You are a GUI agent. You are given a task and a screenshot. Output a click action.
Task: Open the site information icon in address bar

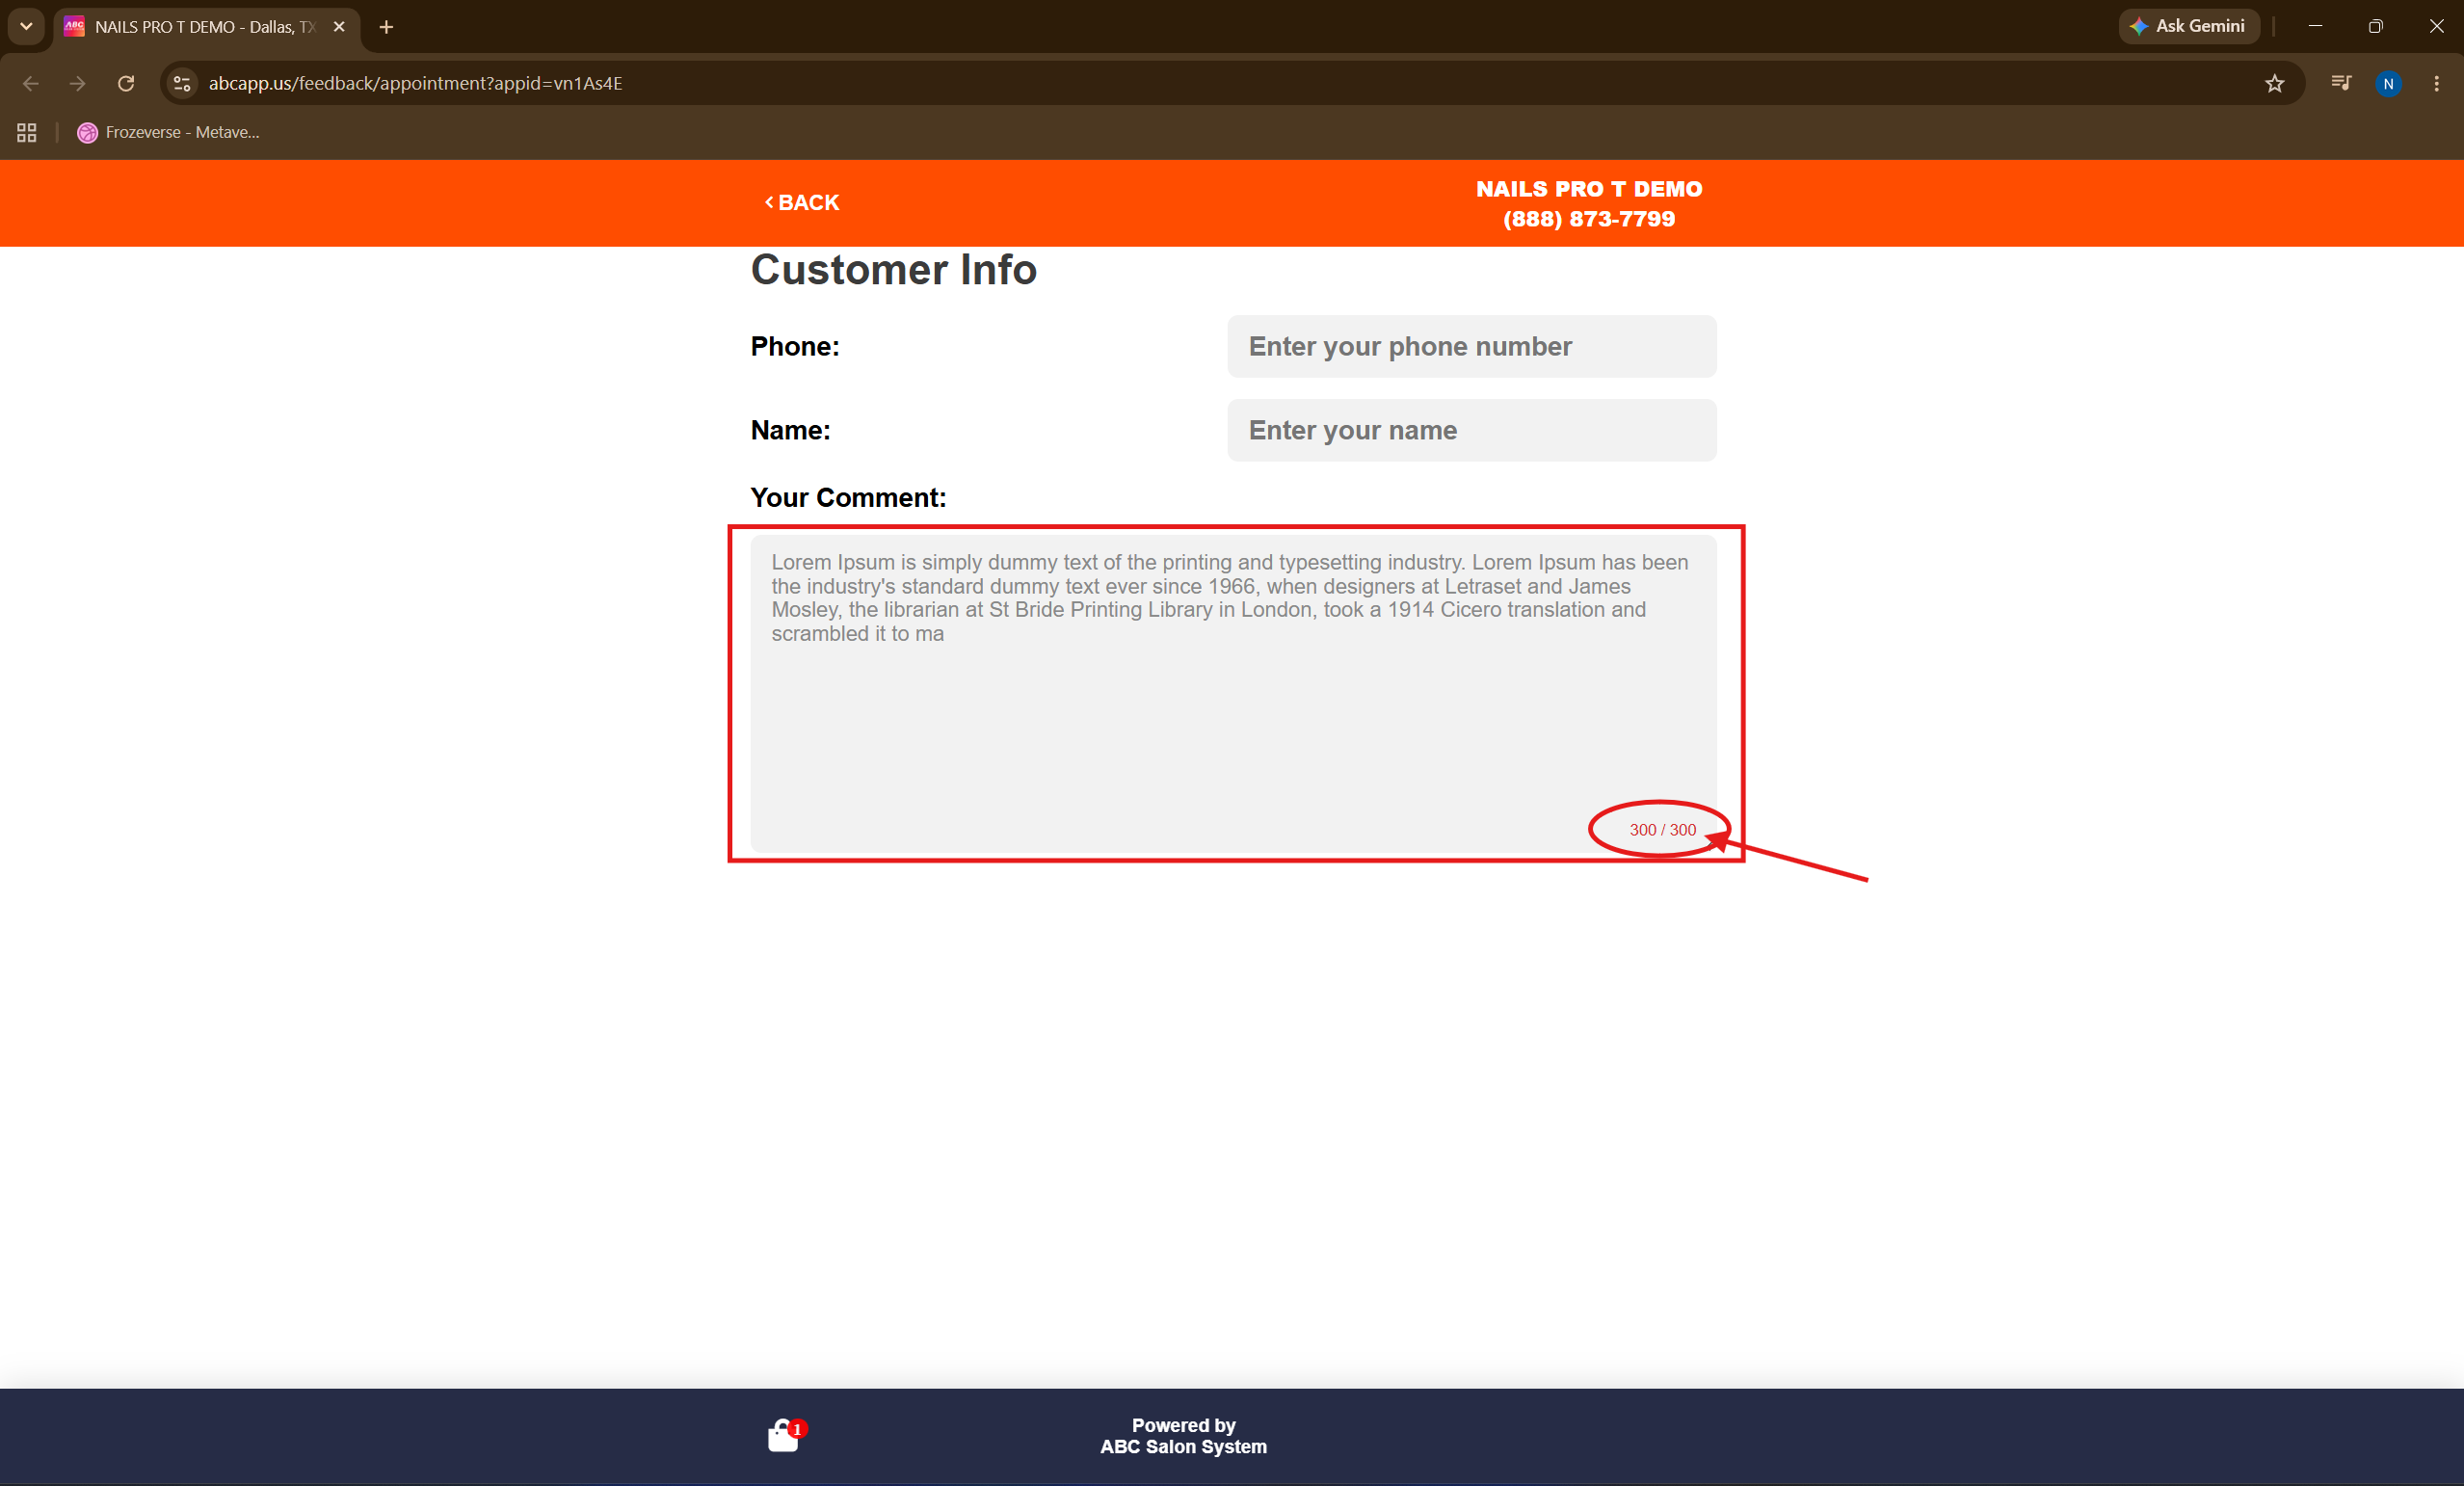(x=182, y=83)
